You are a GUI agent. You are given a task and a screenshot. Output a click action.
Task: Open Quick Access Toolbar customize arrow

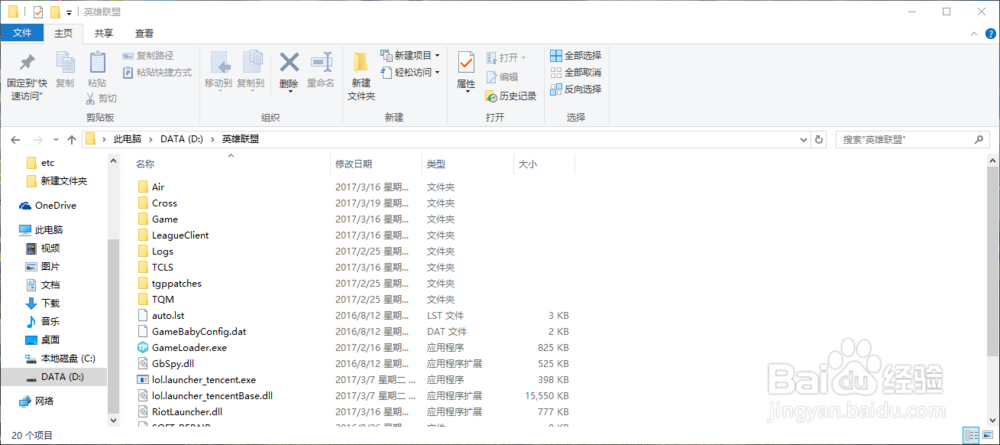click(69, 12)
